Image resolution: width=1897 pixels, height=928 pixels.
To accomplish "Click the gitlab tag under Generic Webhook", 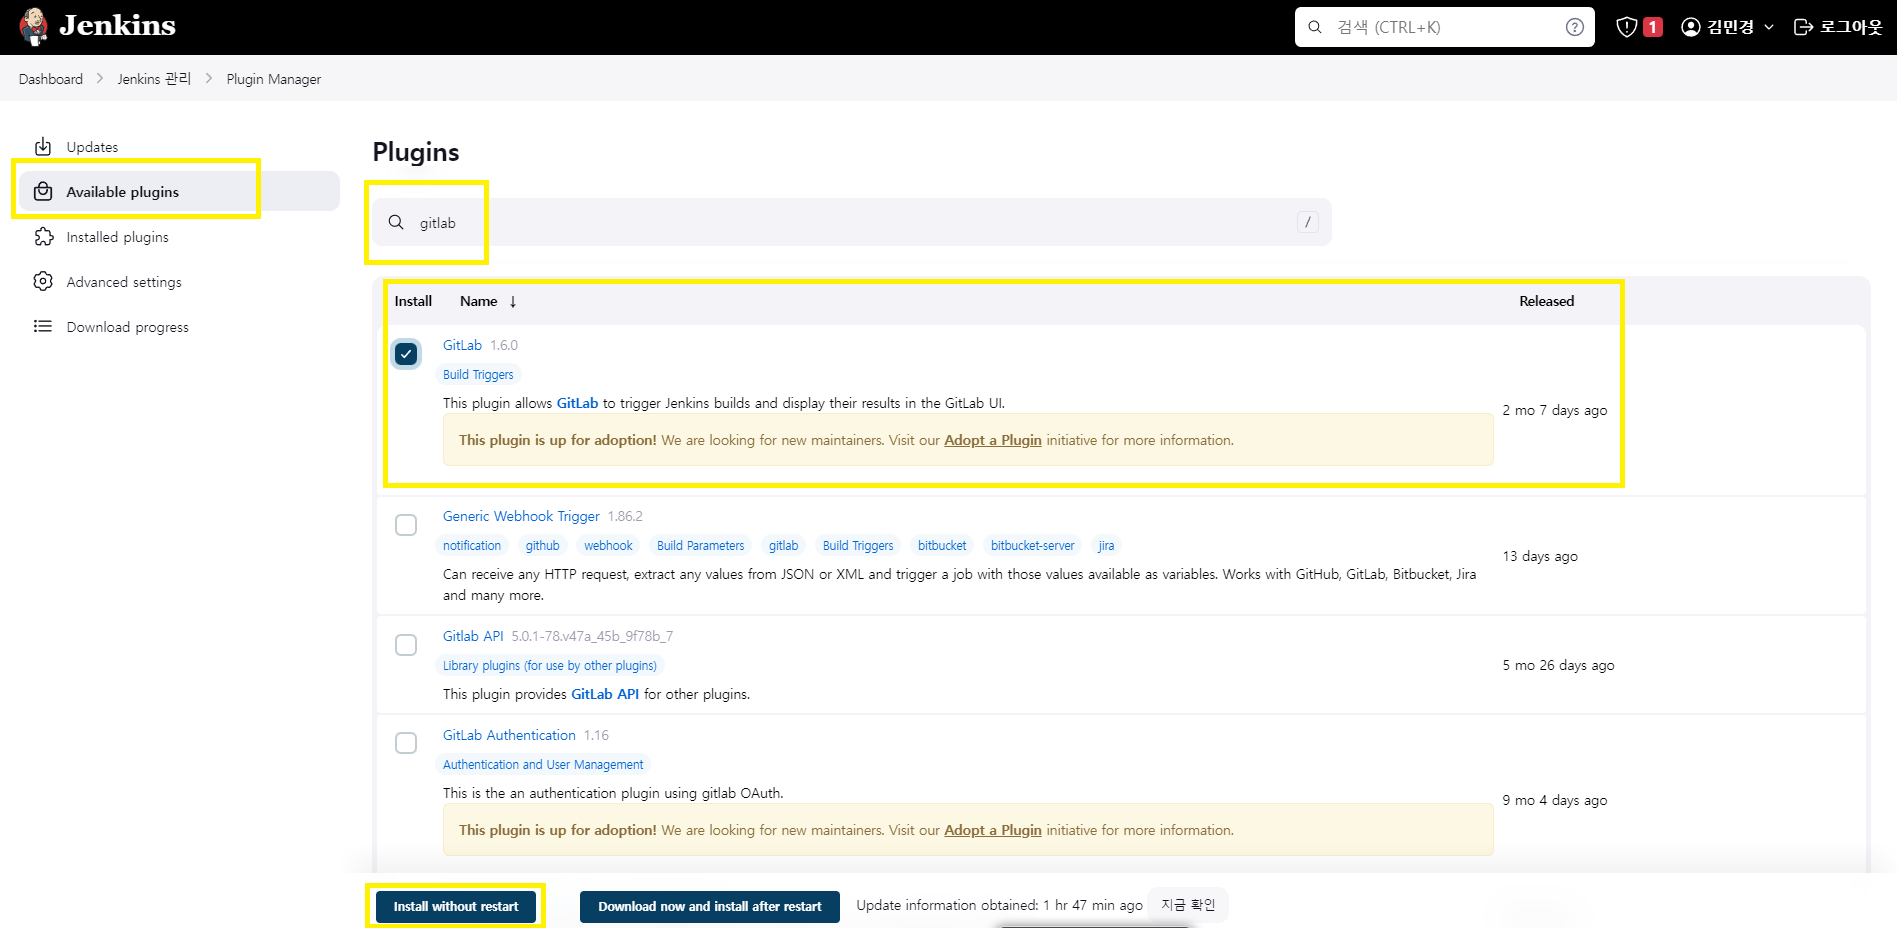I will (783, 546).
